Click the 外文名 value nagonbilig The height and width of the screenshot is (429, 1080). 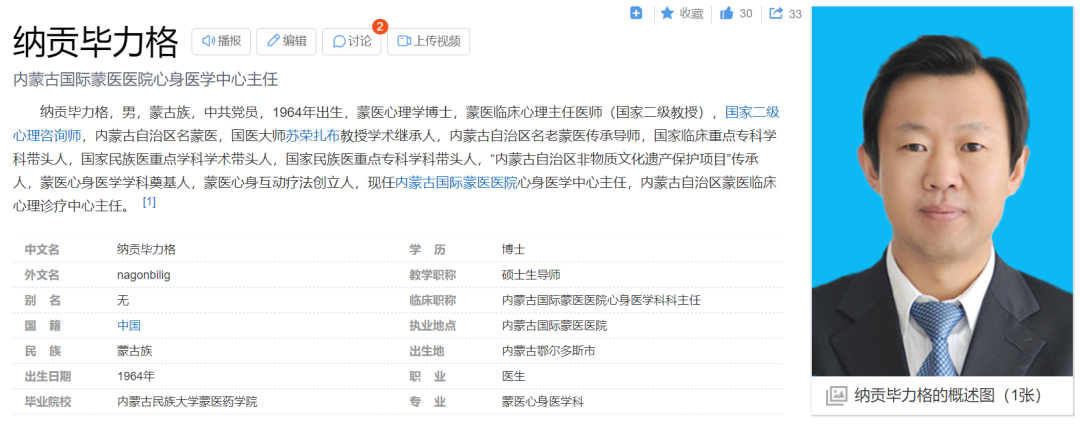pos(144,275)
